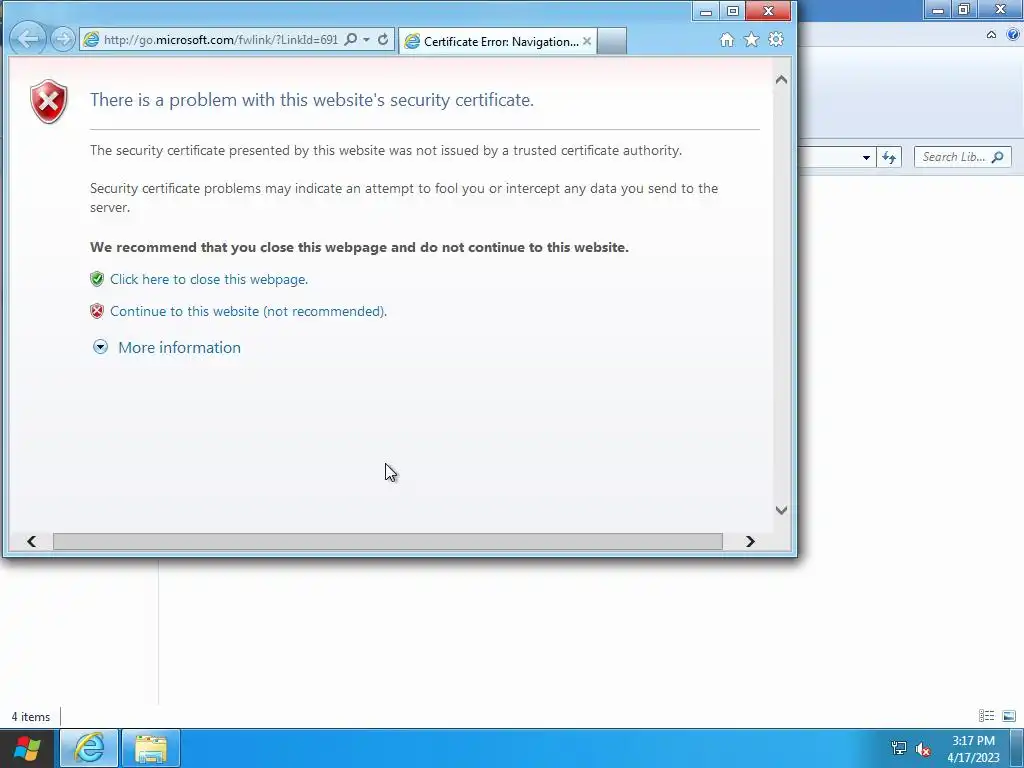Continue to this website (not recommended)

click(x=248, y=312)
